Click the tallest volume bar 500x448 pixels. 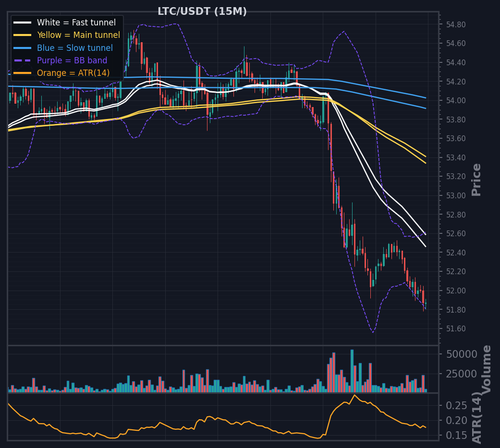(x=352, y=371)
